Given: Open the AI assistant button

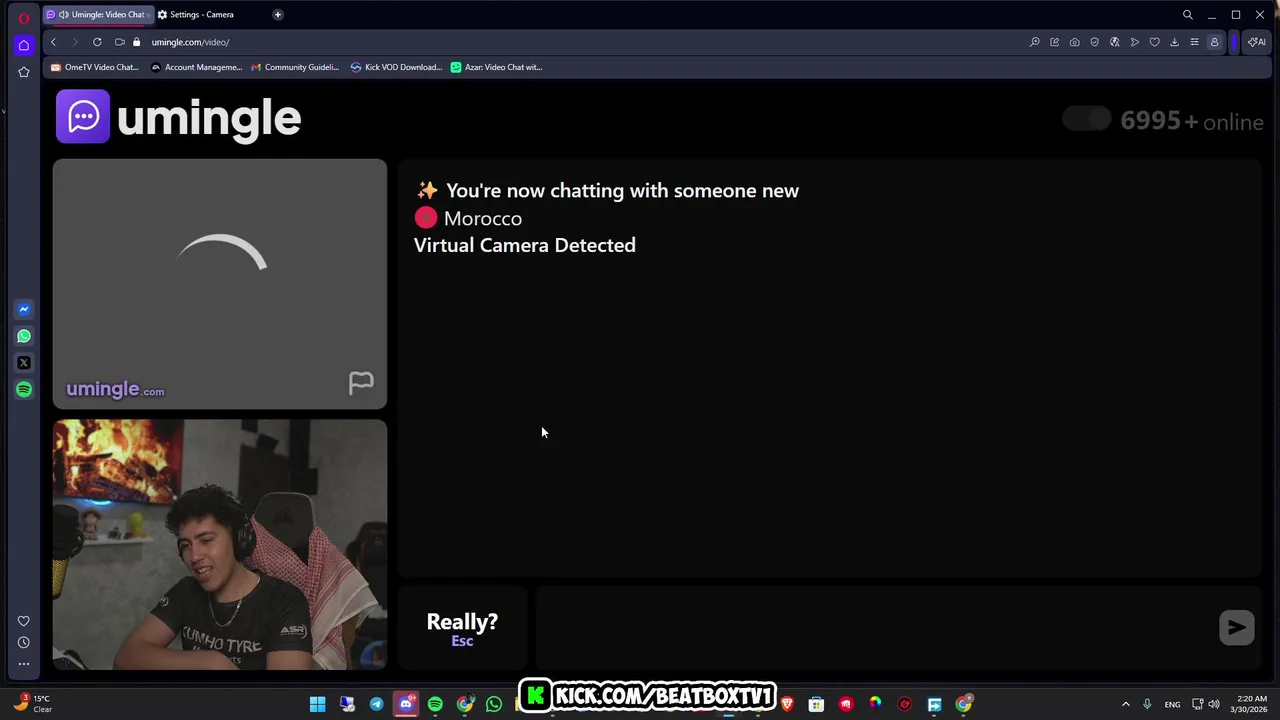Looking at the screenshot, I should (1257, 42).
